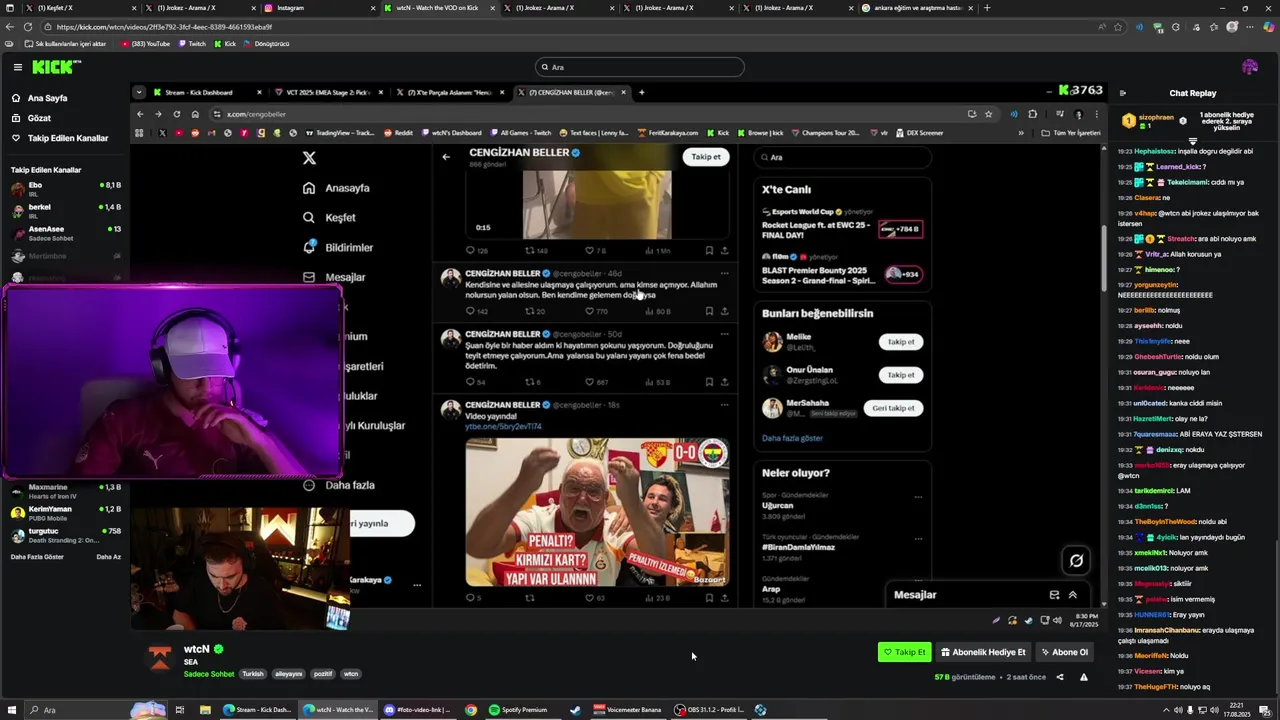Open the Kick hamburger sidebar menu
This screenshot has width=1280, height=720.
17,67
